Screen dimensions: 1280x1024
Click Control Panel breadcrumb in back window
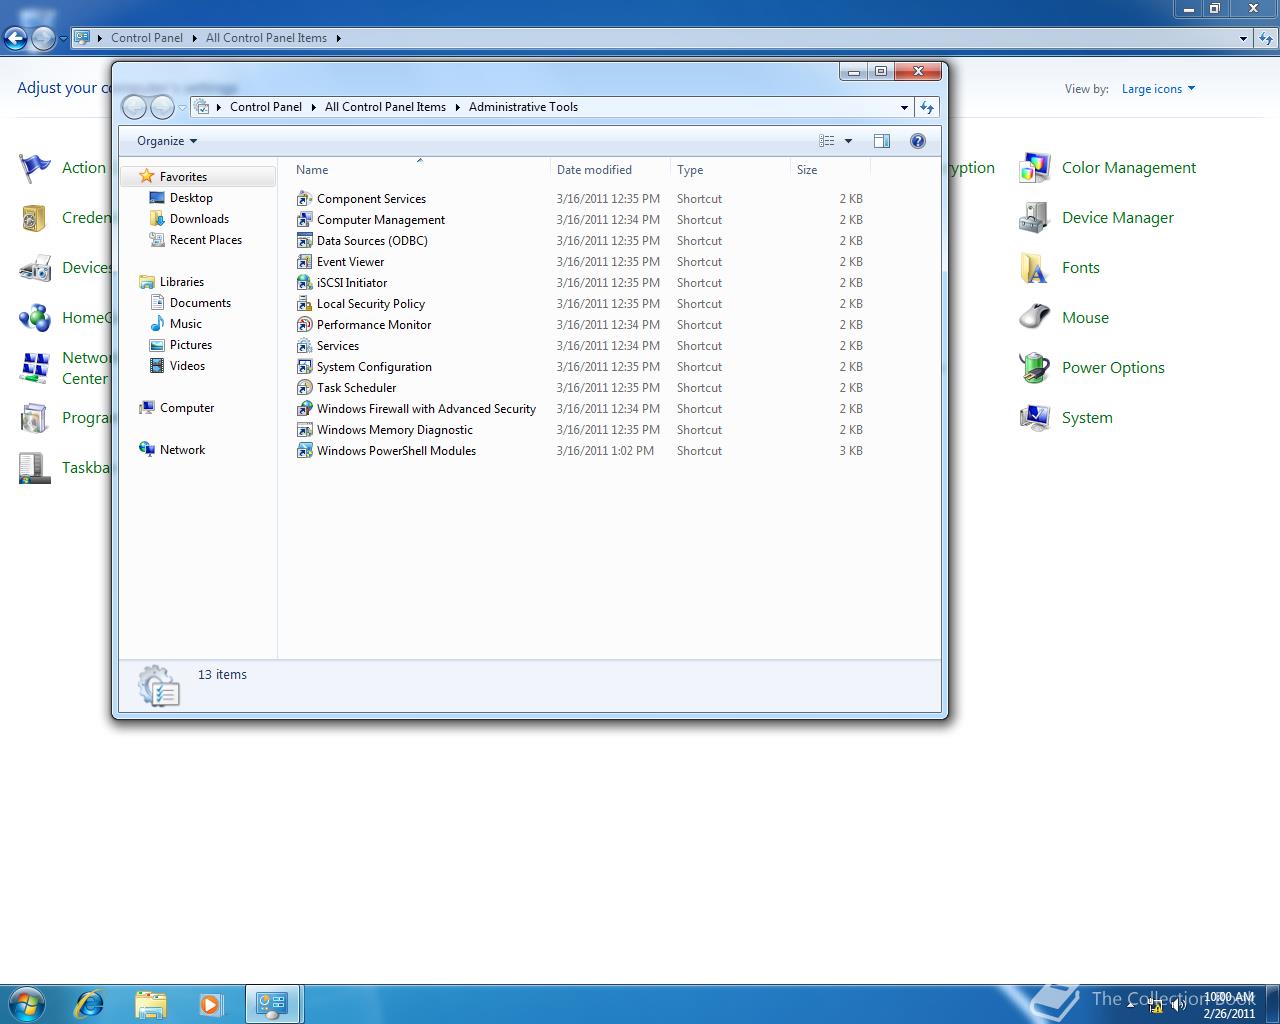click(146, 38)
